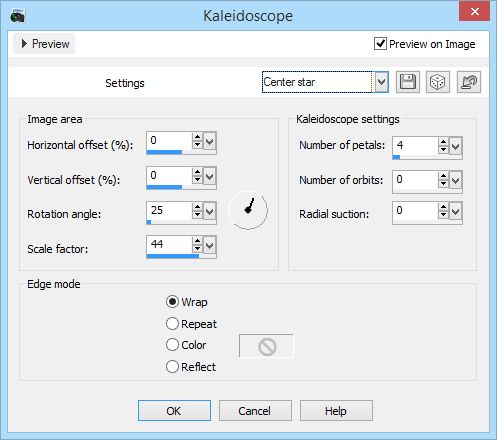This screenshot has width=497, height=440.
Task: Choose the Color edge mode option
Action: pos(172,345)
